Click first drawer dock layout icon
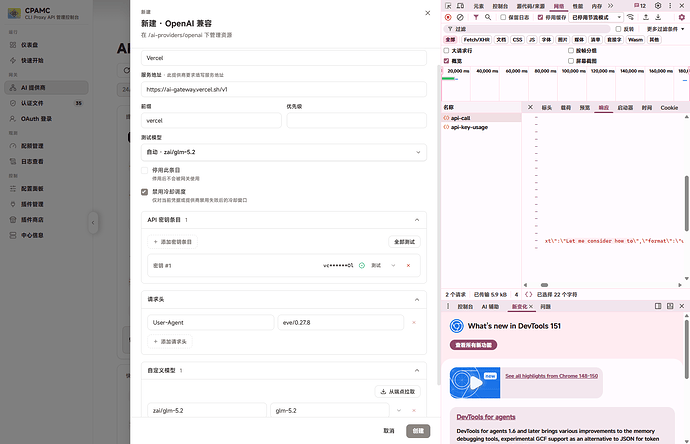Image resolution: width=690 pixels, height=444 pixels. 658,306
